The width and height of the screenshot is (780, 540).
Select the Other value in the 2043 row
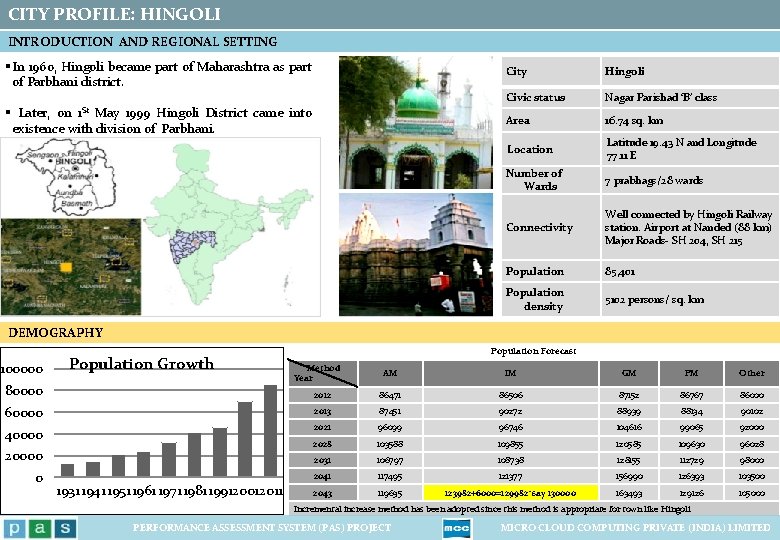[x=752, y=493]
